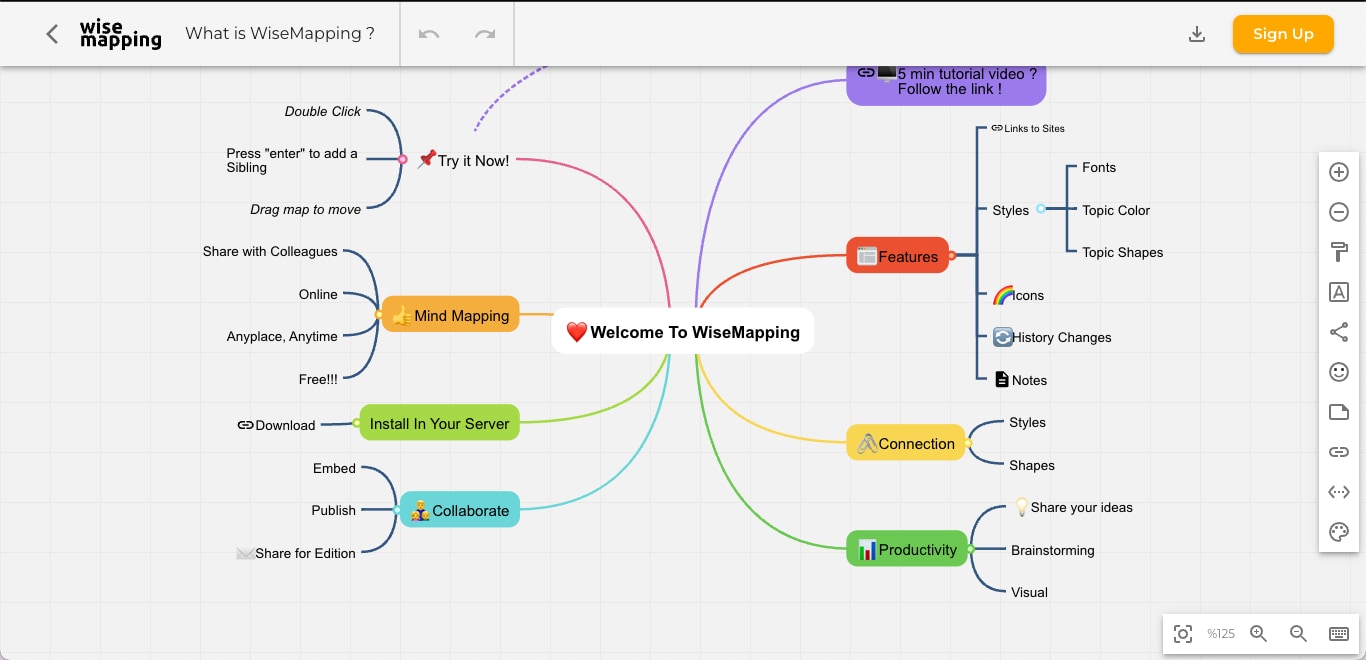1366x660 pixels.
Task: Zoom in with the magnifier plus icon
Action: pos(1259,633)
